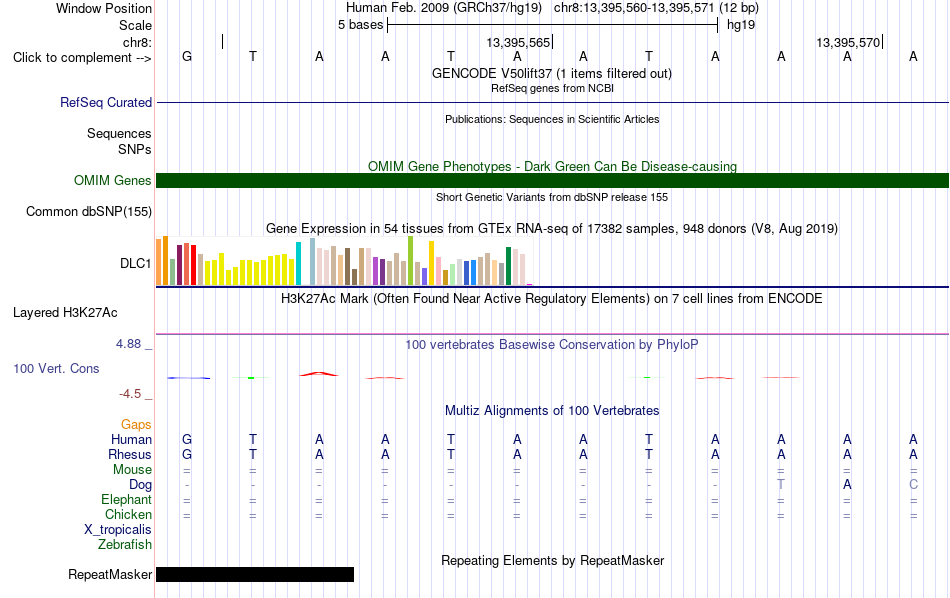
Task: Click the X_tropicalis species row label
Action: (x=118, y=530)
